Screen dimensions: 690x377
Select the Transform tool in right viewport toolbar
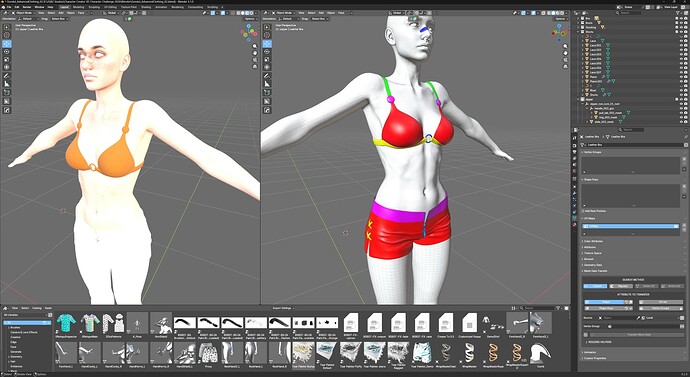tap(267, 67)
